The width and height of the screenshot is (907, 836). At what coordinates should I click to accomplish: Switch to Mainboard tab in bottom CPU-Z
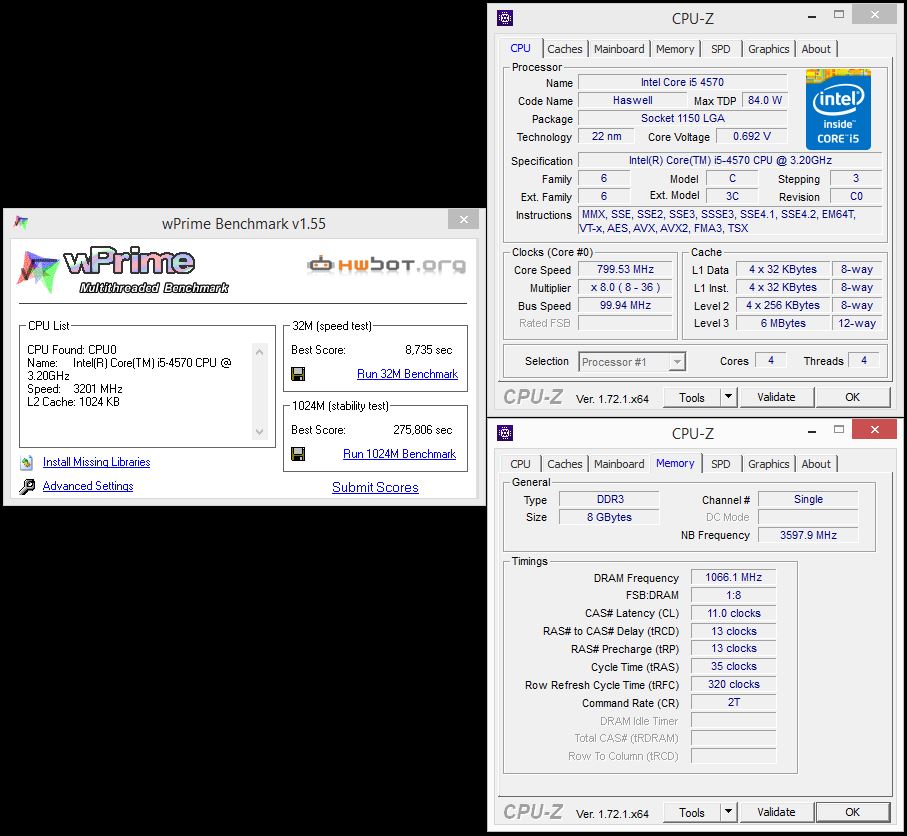point(619,464)
